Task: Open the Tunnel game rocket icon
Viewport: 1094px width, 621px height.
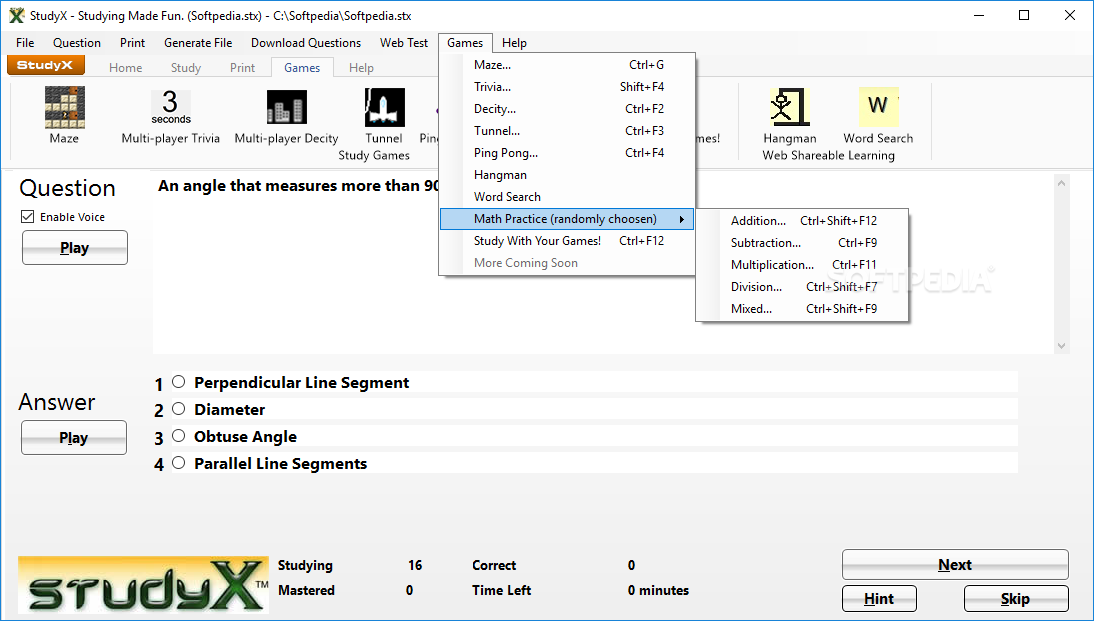Action: (x=384, y=107)
